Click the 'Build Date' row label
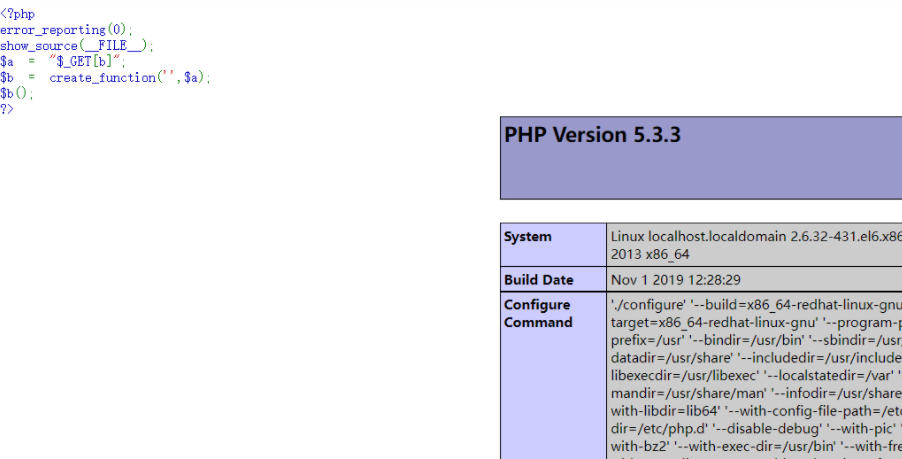 point(538,280)
